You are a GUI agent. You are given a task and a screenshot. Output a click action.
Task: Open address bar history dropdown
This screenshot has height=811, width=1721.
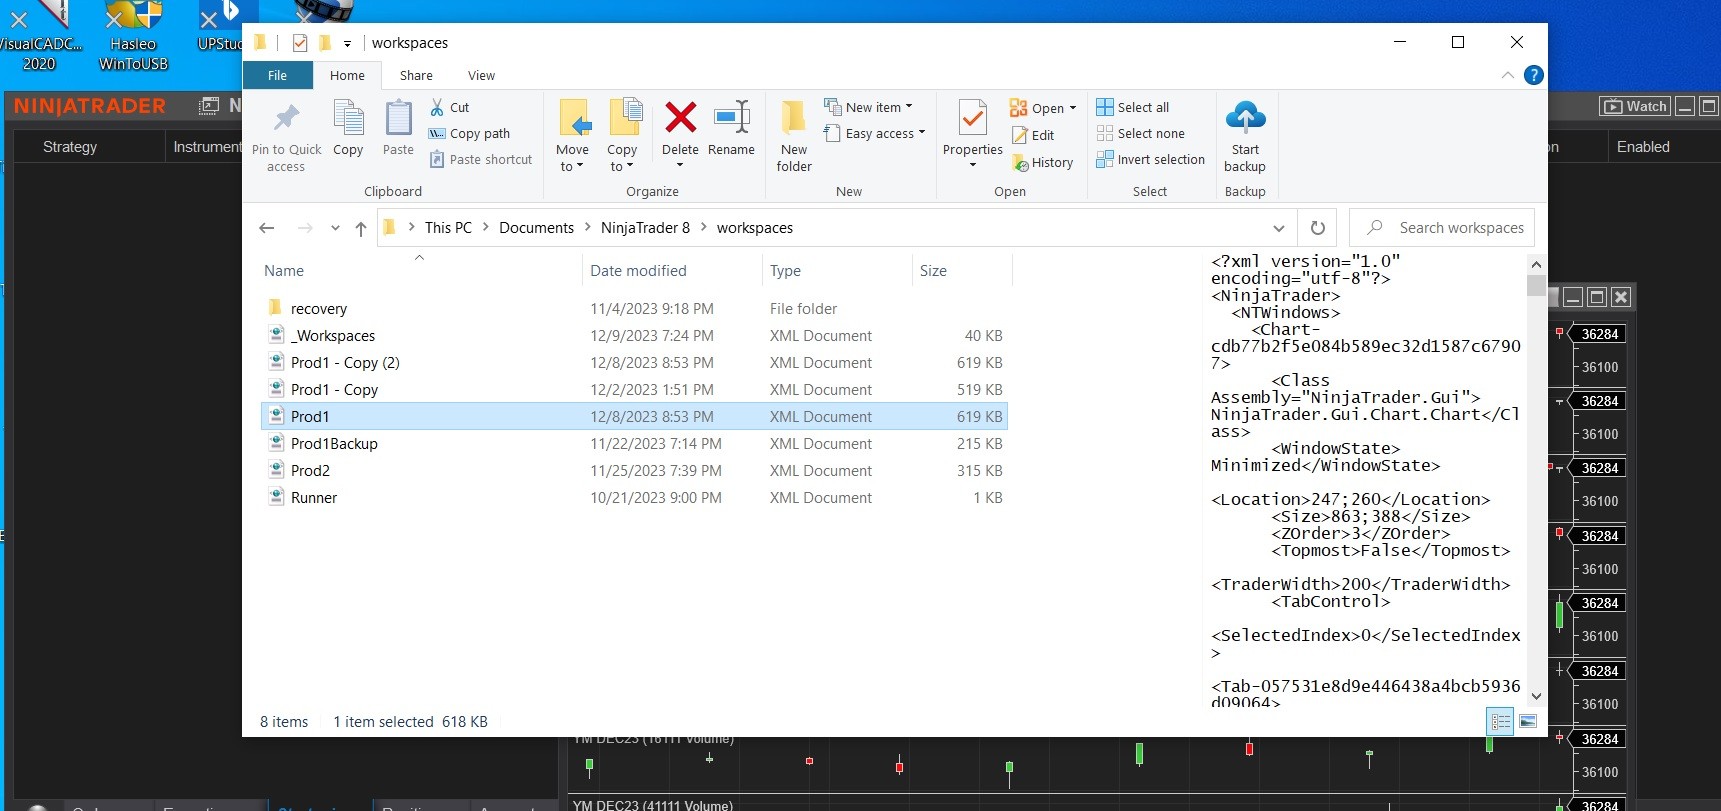[1279, 228]
